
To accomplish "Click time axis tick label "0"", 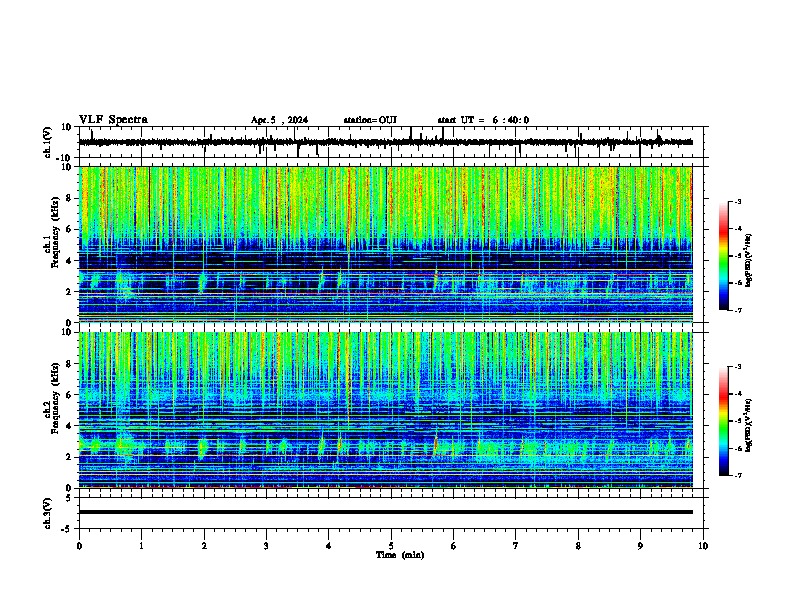I will 79,546.
